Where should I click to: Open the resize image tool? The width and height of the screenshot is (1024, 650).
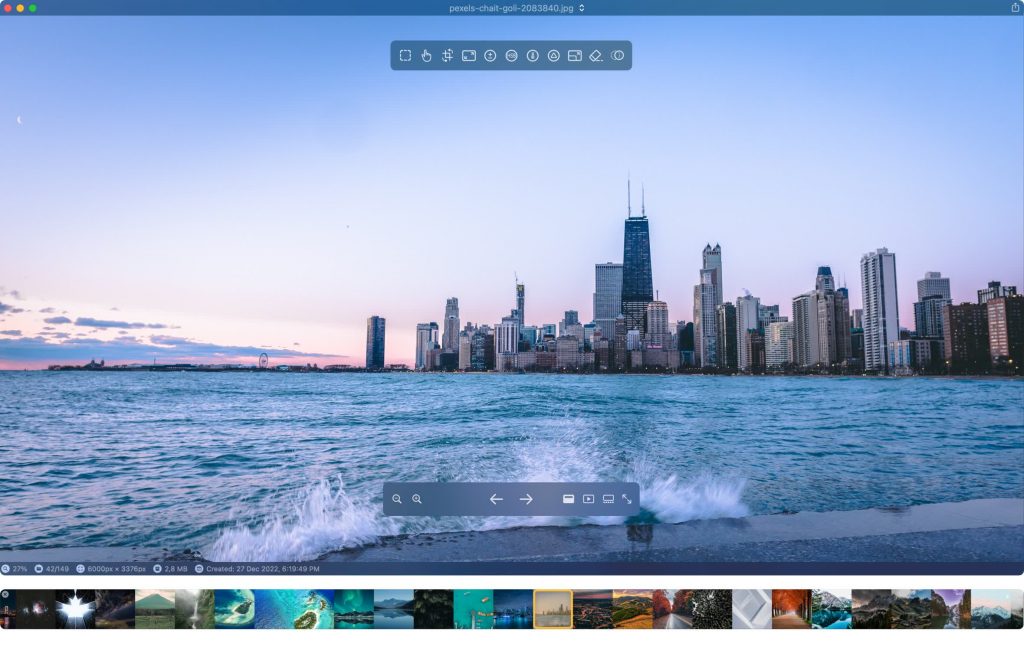tap(468, 56)
